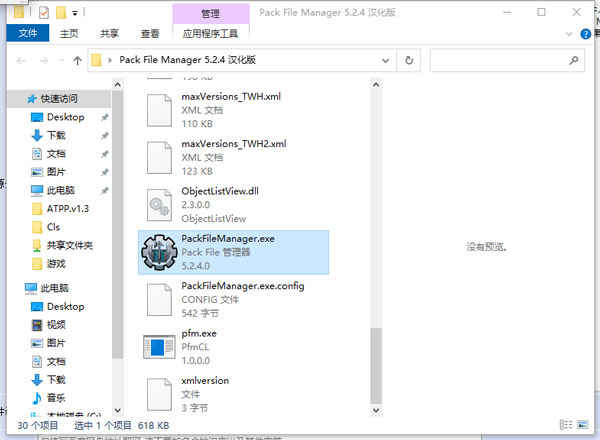Select the maxVersions_TWH2.xml file icon
Screen dimensions: 600x440
click(x=160, y=158)
